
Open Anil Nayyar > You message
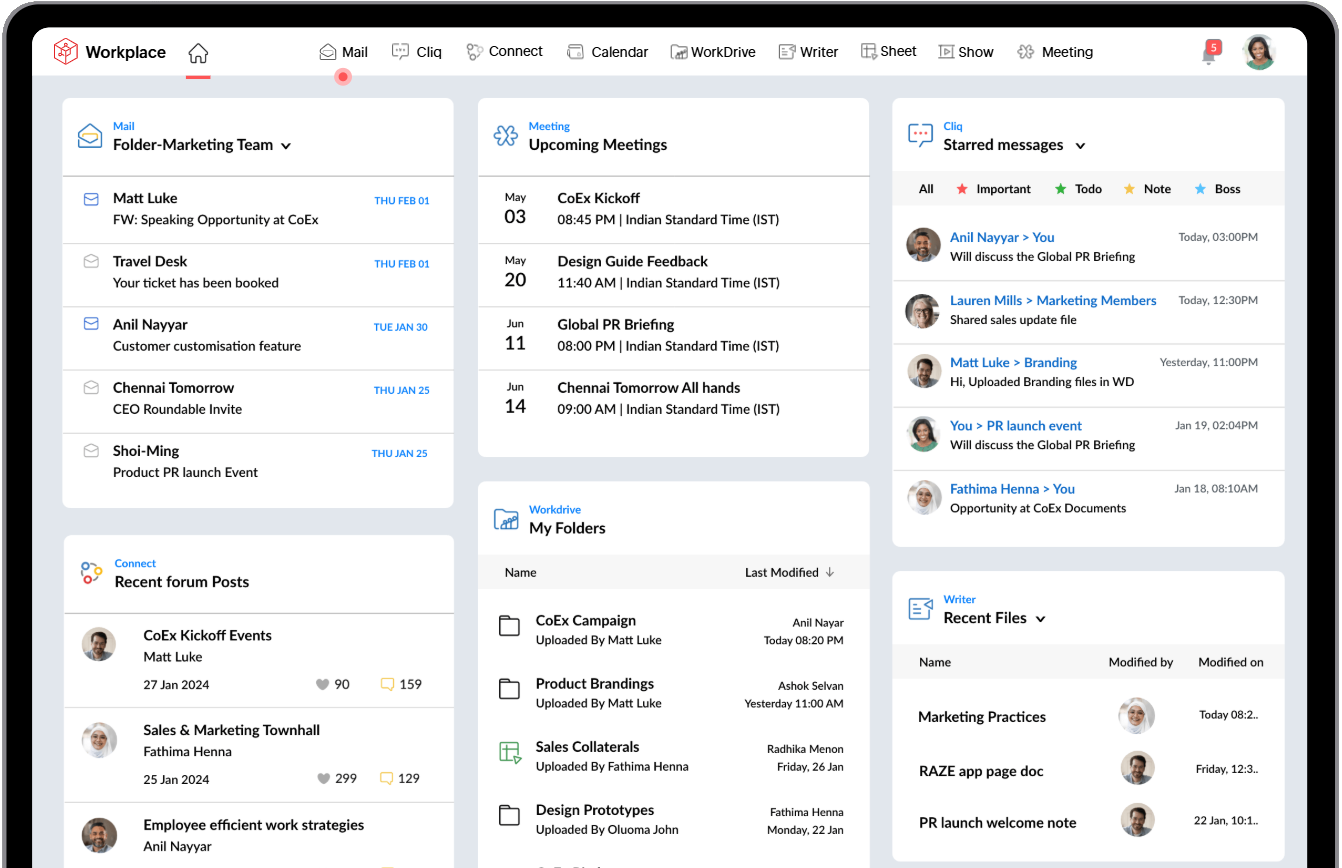[x=1088, y=246]
